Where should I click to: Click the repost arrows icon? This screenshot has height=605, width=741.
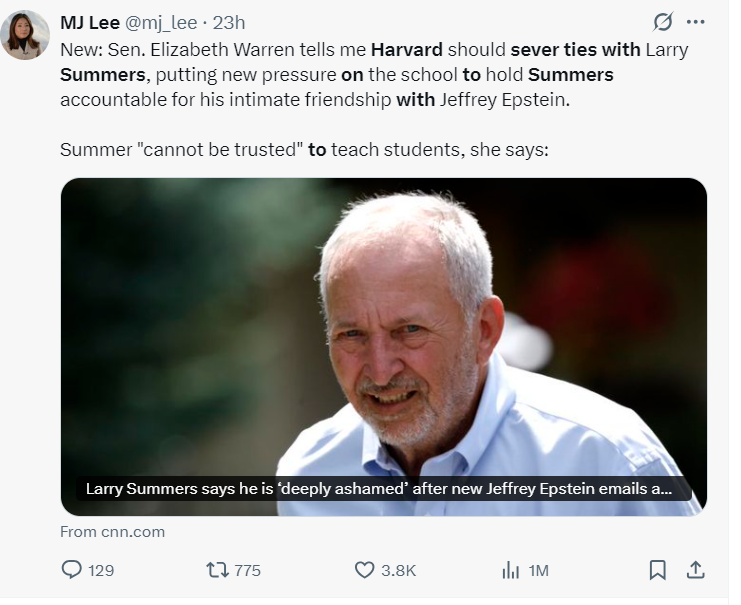(218, 570)
